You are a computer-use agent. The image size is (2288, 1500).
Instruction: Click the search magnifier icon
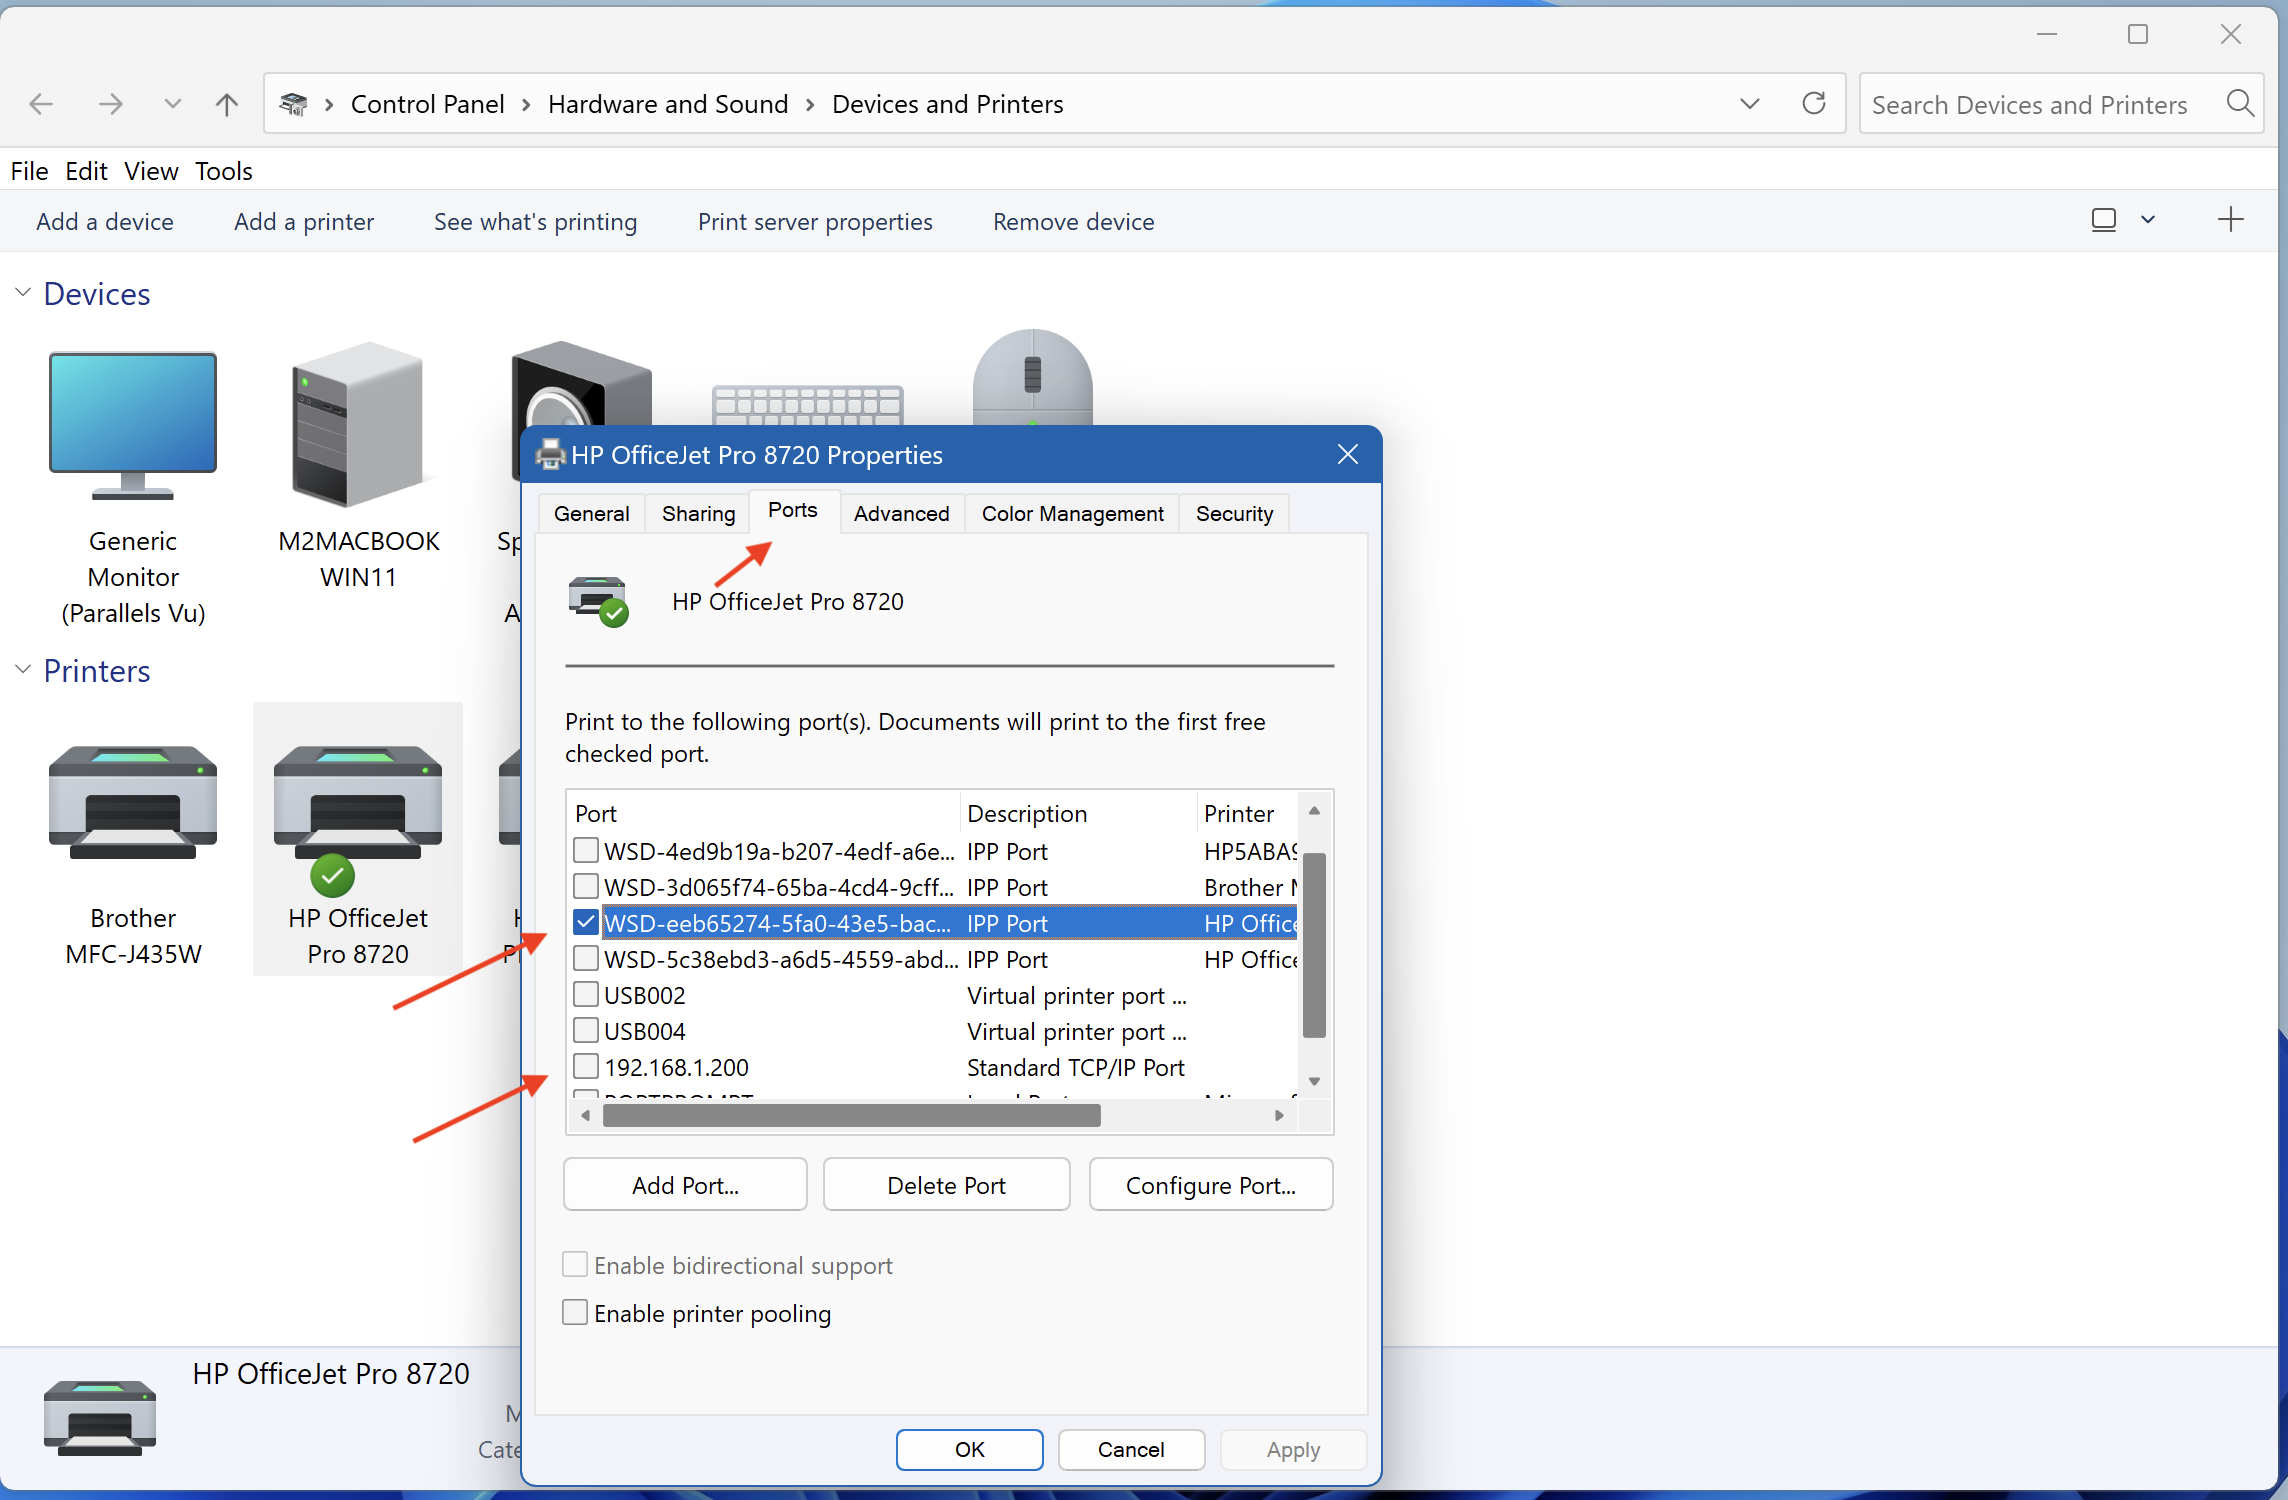[x=2240, y=104]
